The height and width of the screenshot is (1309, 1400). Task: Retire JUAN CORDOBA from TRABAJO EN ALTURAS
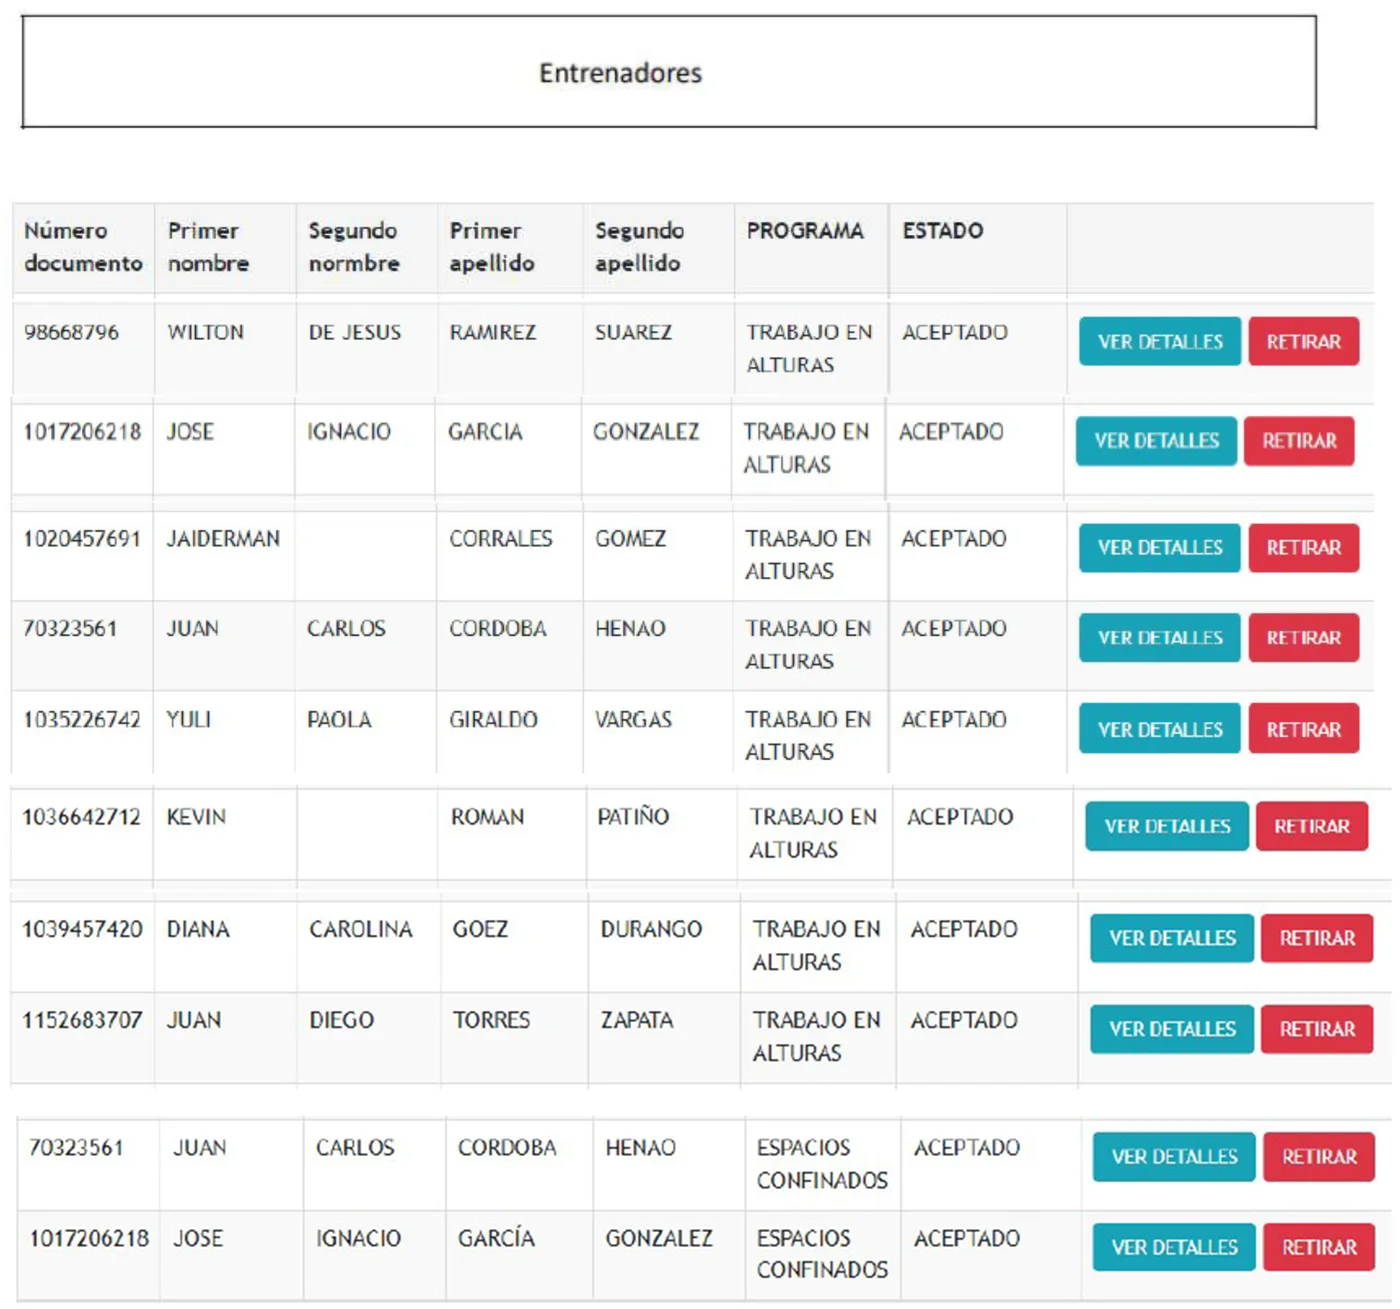coord(1304,638)
